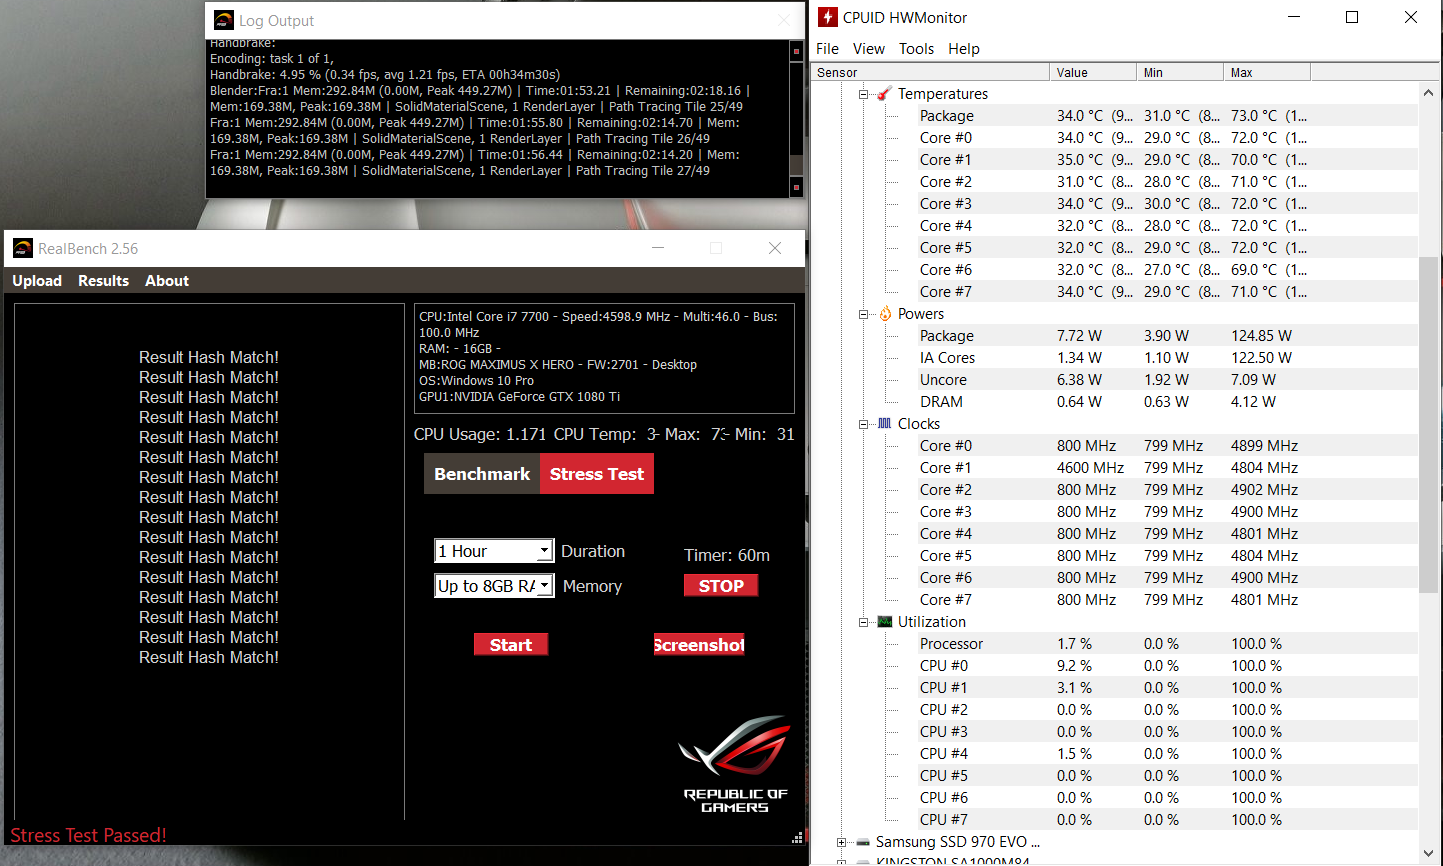The width and height of the screenshot is (1443, 866).
Task: Click the Clocks chip icon
Action: [x=884, y=424]
